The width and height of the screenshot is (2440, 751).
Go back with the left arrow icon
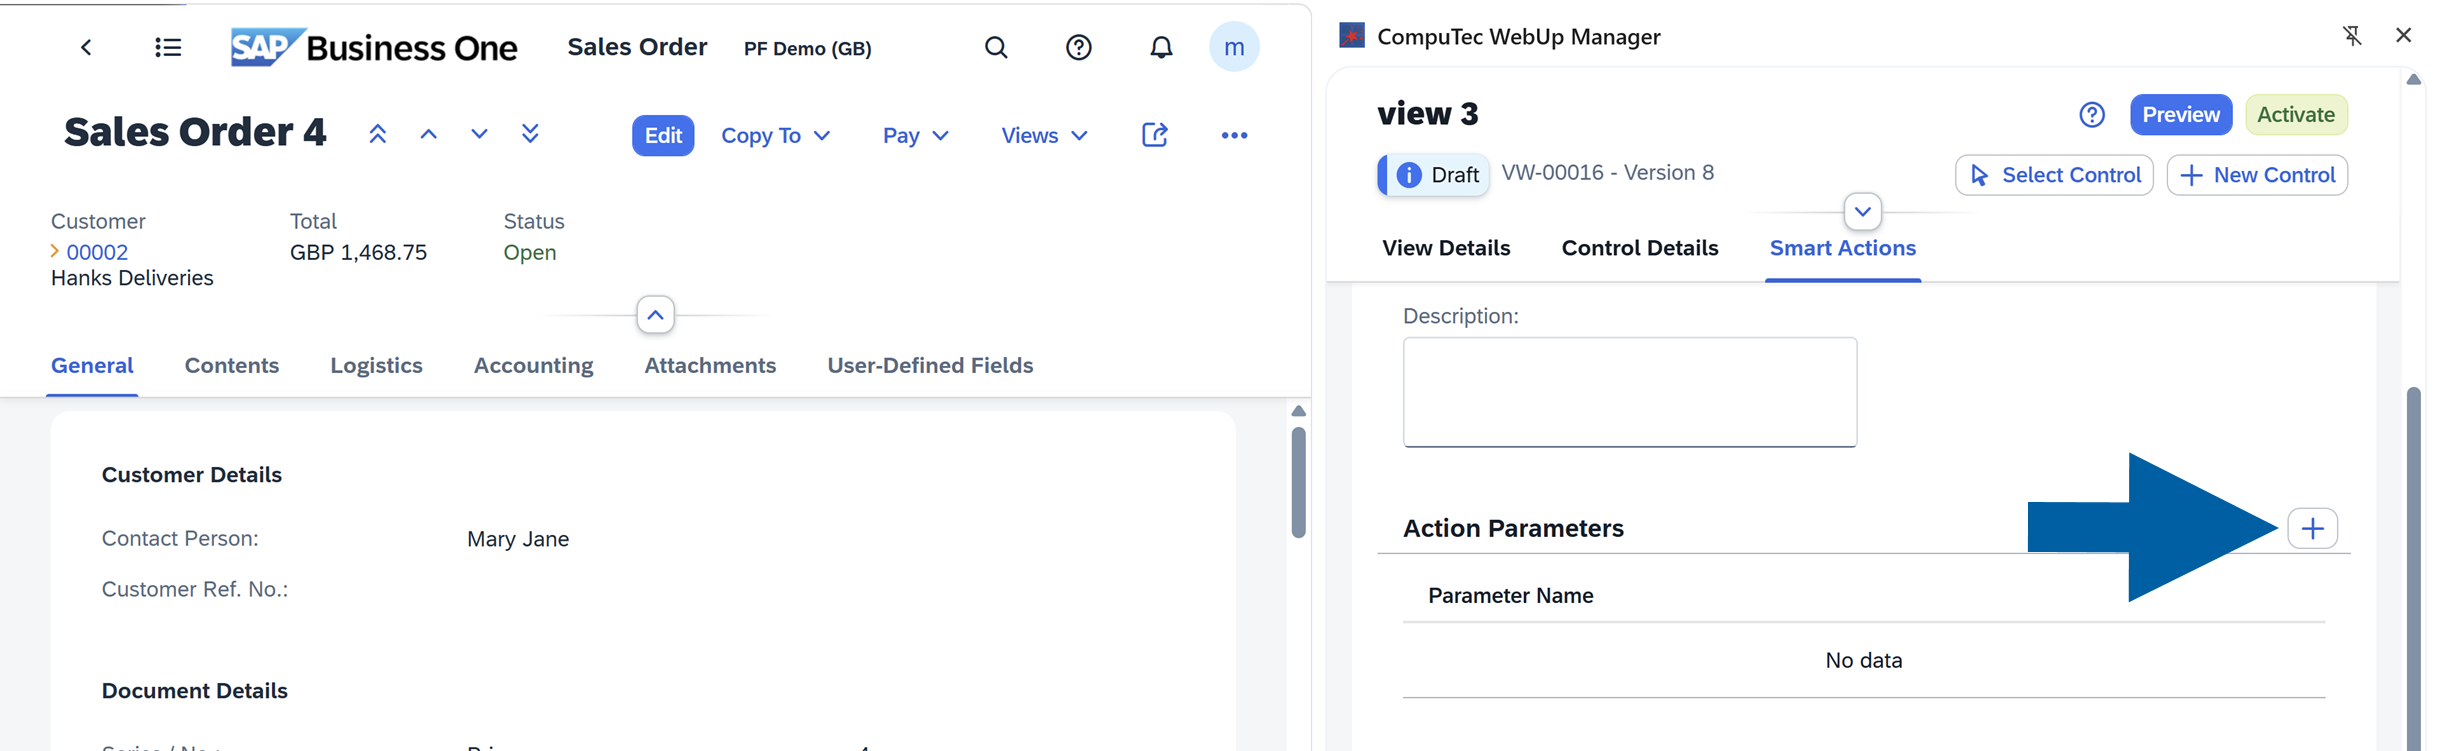point(86,47)
